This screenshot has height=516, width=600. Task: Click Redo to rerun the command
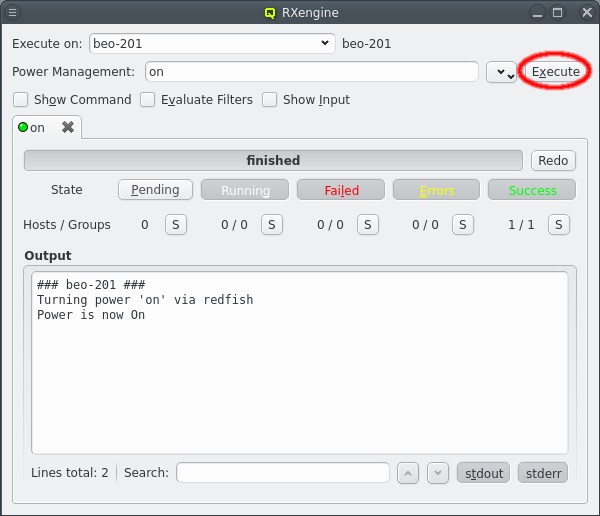pos(553,160)
